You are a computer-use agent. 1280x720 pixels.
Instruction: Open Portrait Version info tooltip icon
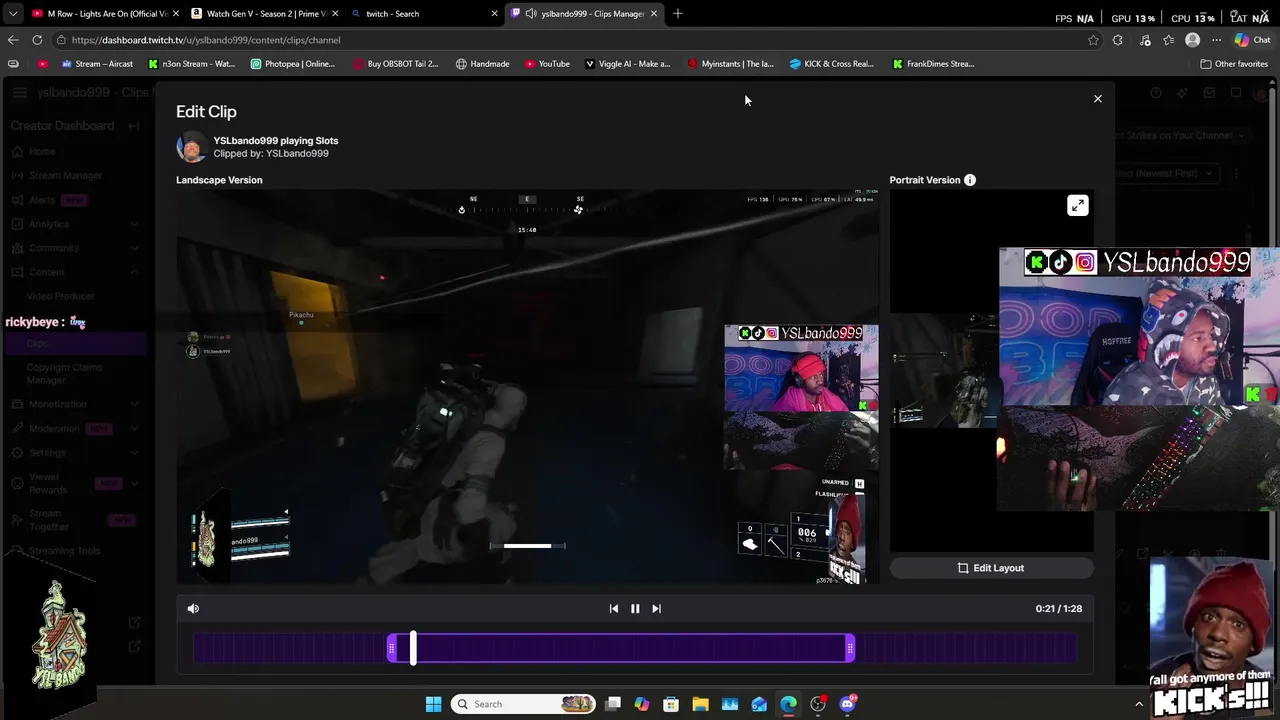pyautogui.click(x=969, y=180)
